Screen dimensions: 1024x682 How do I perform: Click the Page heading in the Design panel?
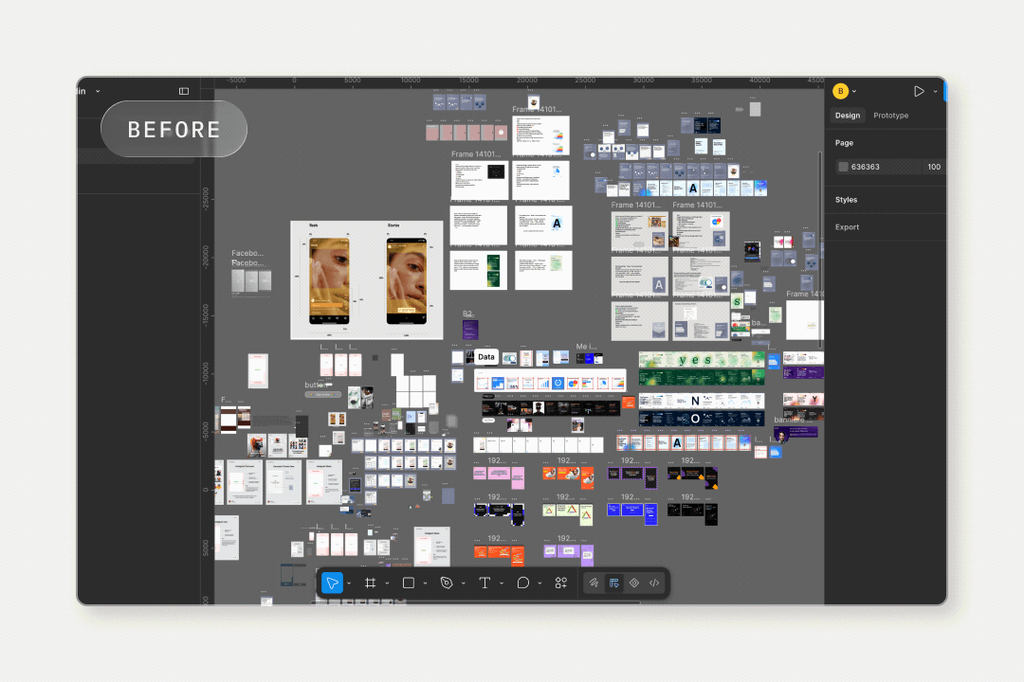(x=844, y=143)
